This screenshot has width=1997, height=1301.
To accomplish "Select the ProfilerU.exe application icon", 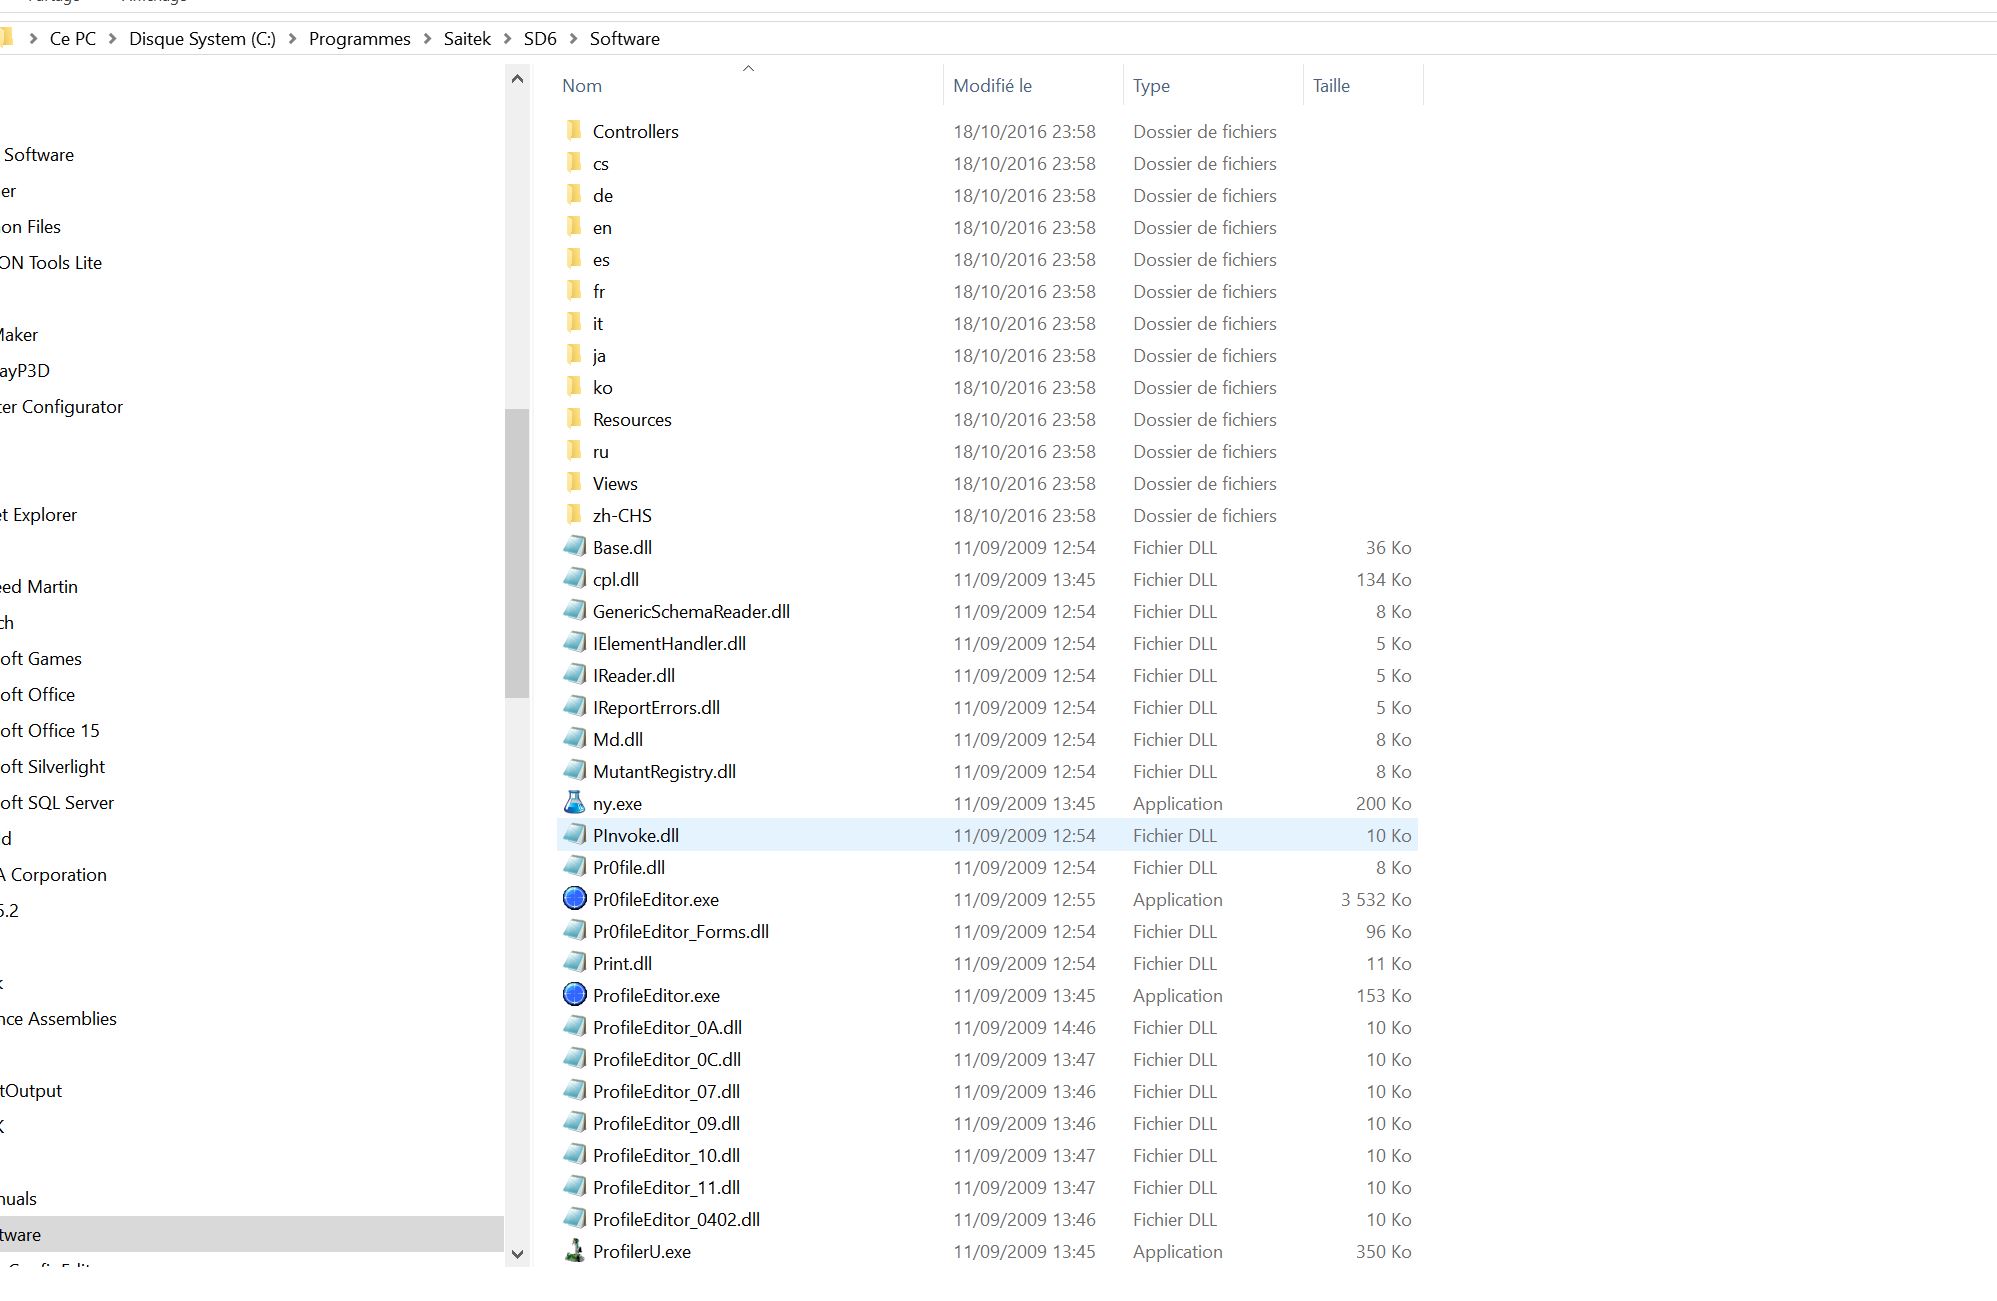I will 574,1251.
